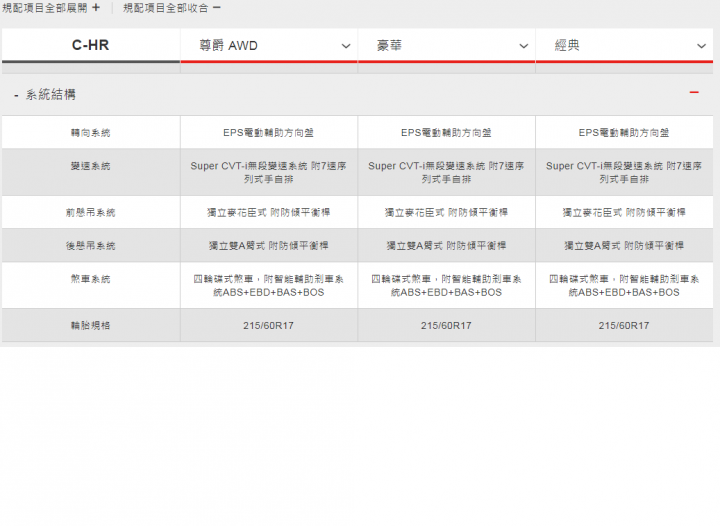Screen dimensions: 720x526
Task: Select ABS+EBD+BAS+BOS brake cell under 豪華
Action: click(446, 285)
